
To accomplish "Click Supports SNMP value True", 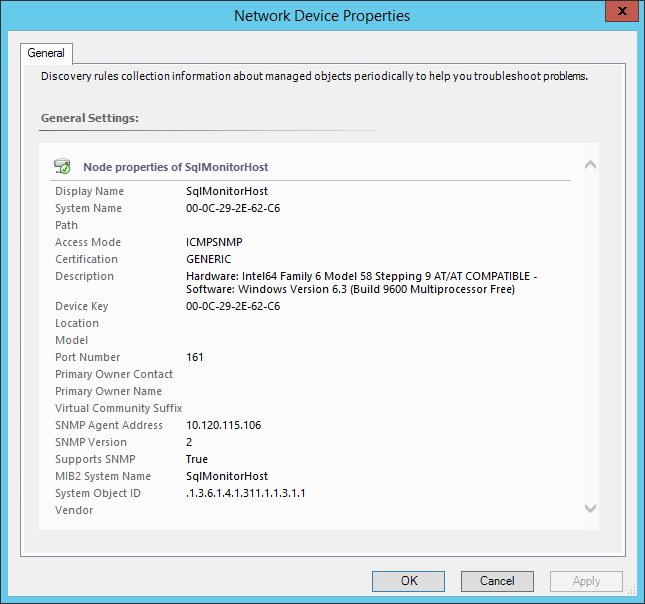I will tap(197, 459).
